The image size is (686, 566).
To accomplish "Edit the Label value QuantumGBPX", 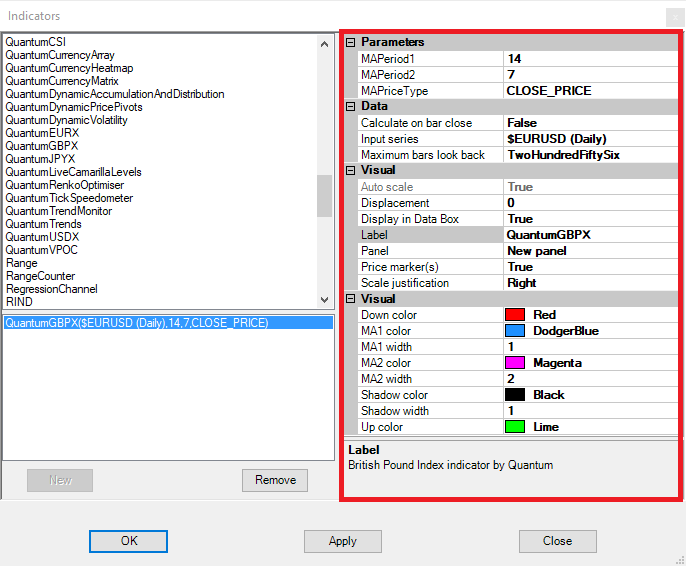I will 591,235.
